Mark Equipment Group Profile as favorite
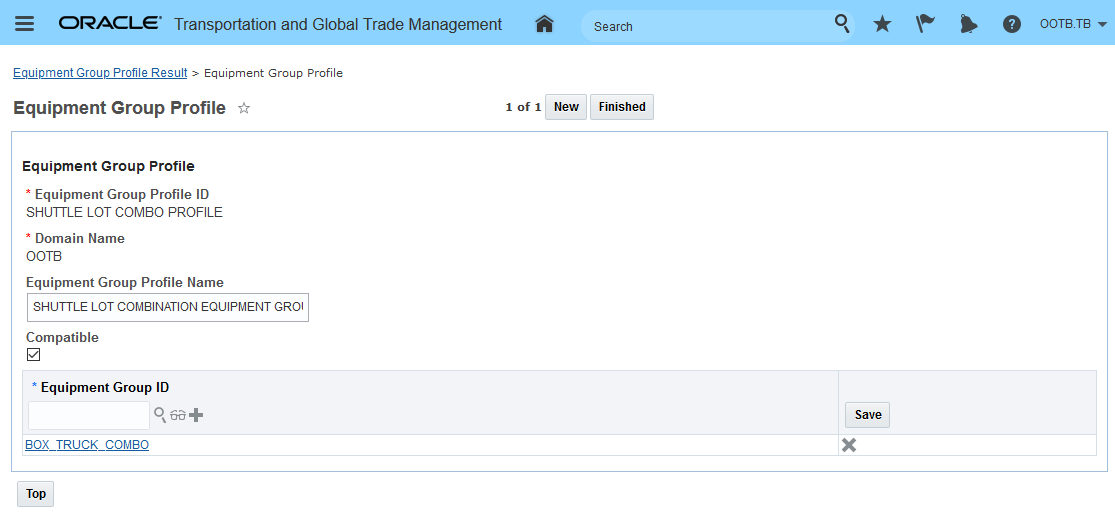1115x522 pixels. tap(244, 108)
